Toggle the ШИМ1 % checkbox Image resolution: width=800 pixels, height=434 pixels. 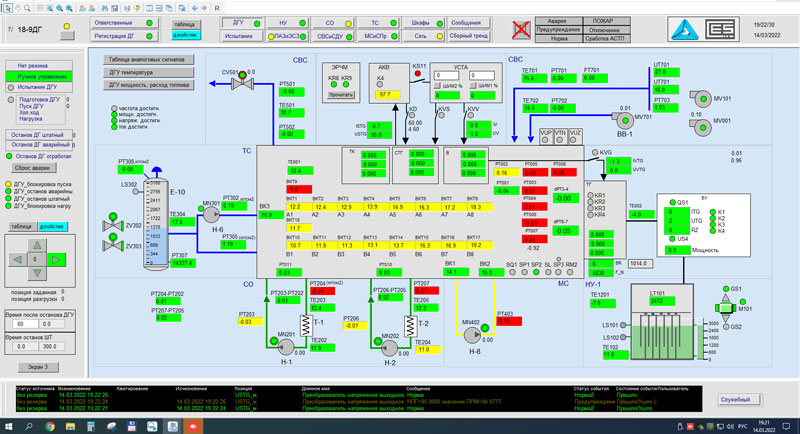(472, 86)
